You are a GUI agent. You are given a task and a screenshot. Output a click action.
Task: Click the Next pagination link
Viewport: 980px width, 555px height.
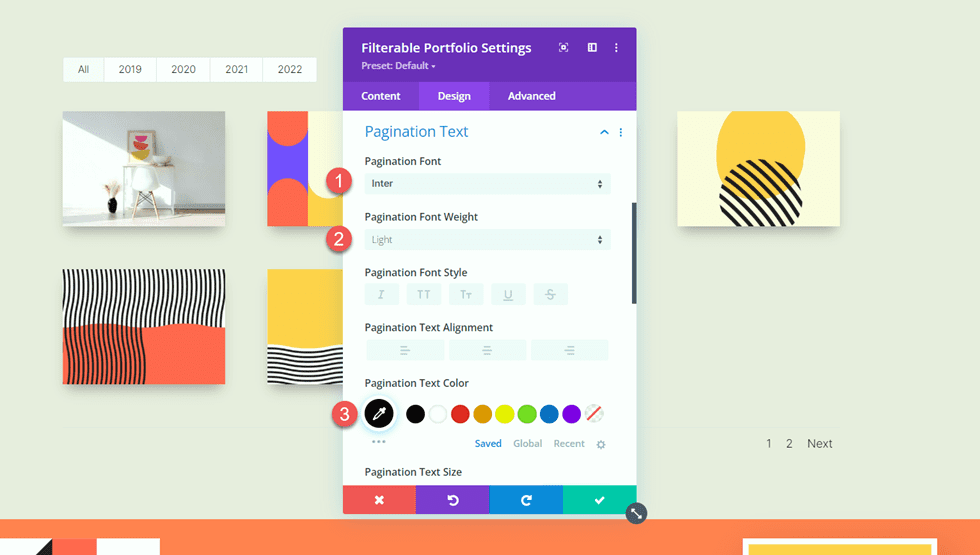tap(819, 444)
